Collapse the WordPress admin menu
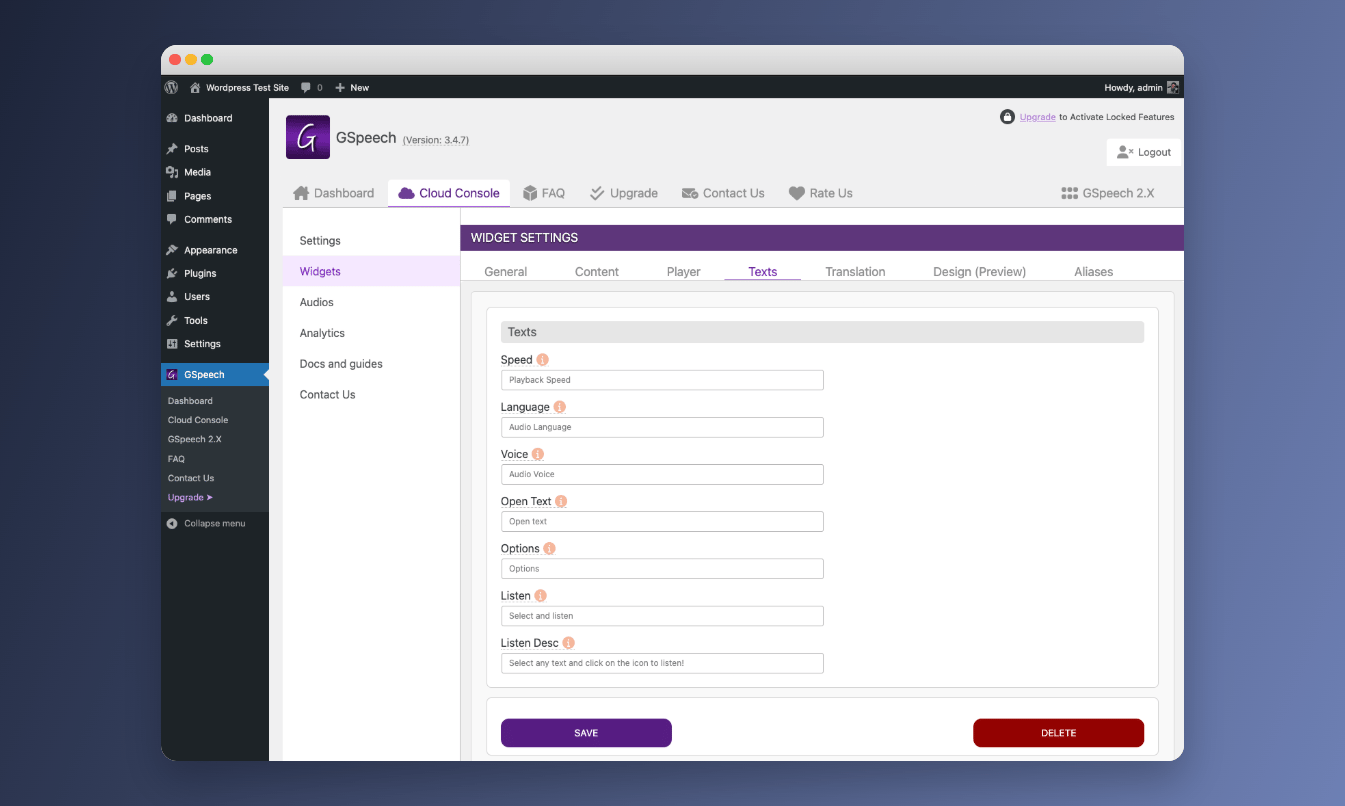Viewport: 1345px width, 806px height. [206, 523]
